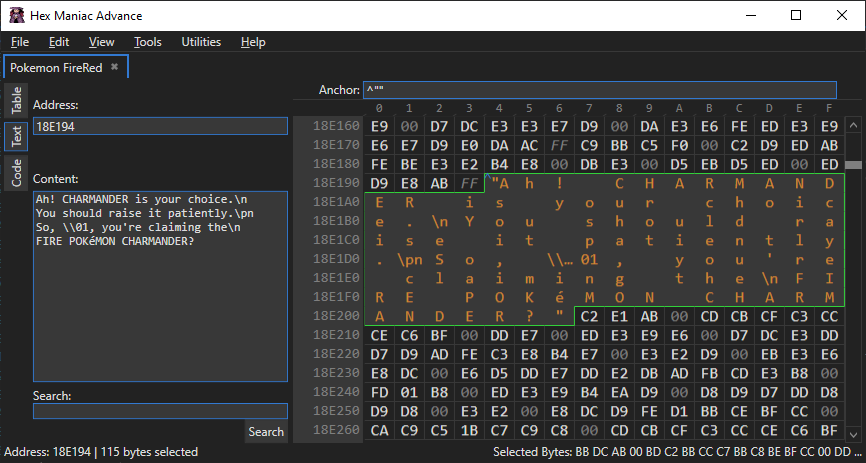Click the Address input field
Viewport: 866px width, 463px height.
pos(160,127)
